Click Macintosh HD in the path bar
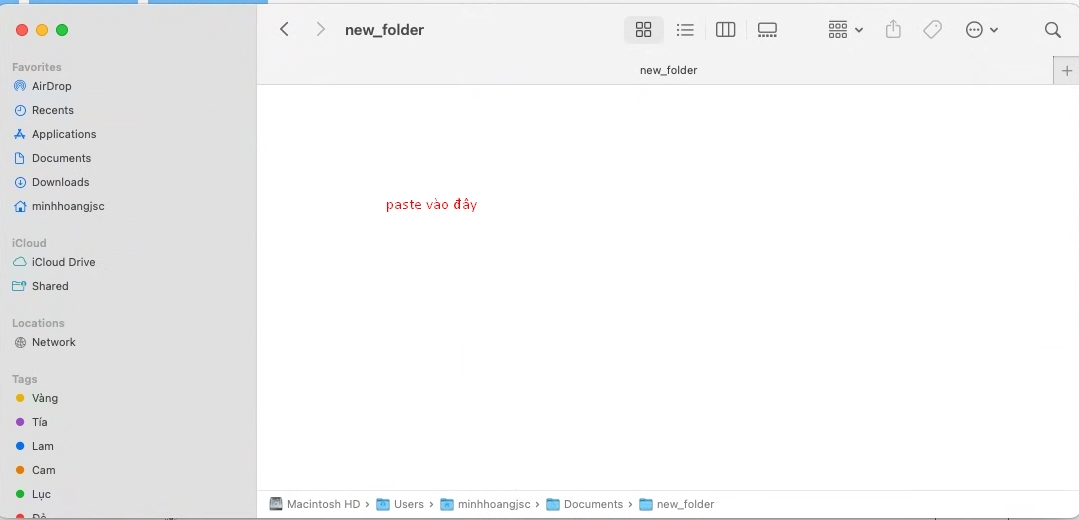Image resolution: width=1079 pixels, height=520 pixels. (322, 504)
